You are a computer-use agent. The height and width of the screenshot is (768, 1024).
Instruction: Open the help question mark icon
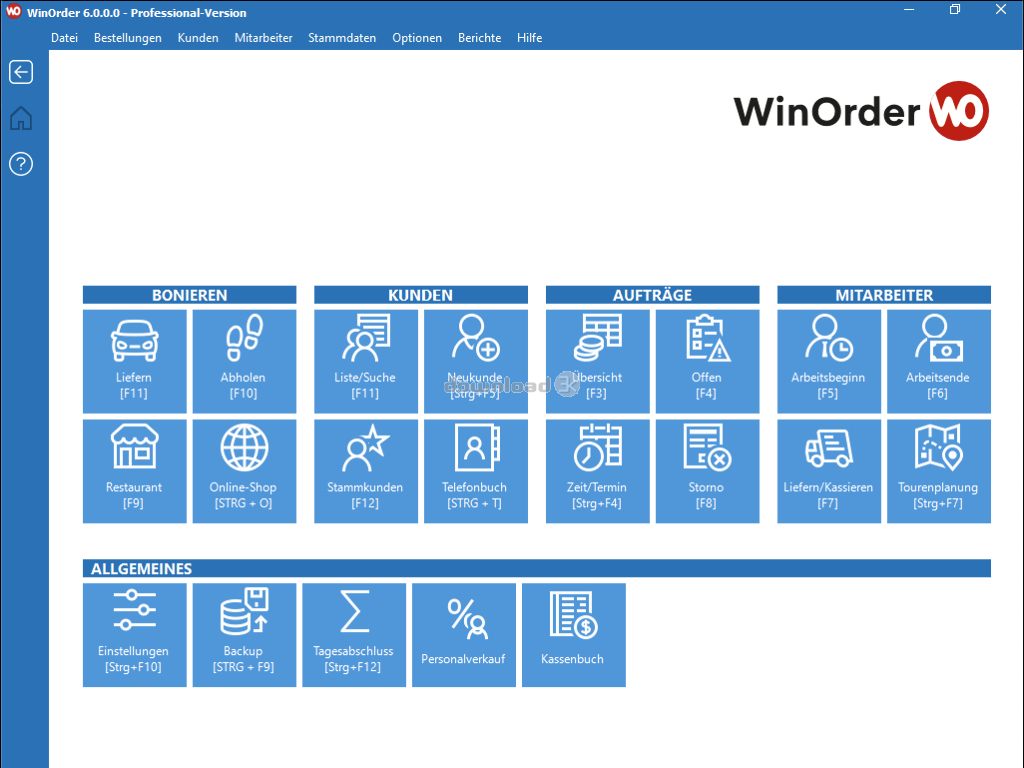(x=21, y=164)
